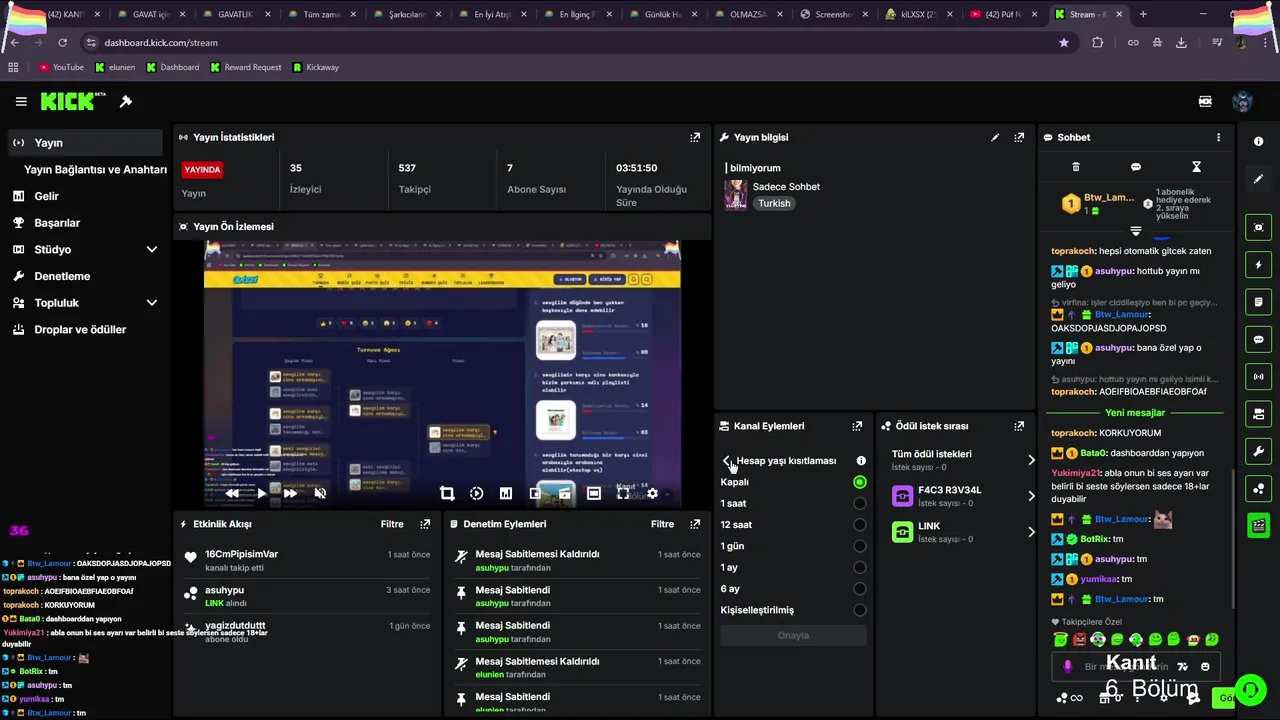Select the 1 saat account age option
The image size is (1280, 720).
(860, 503)
